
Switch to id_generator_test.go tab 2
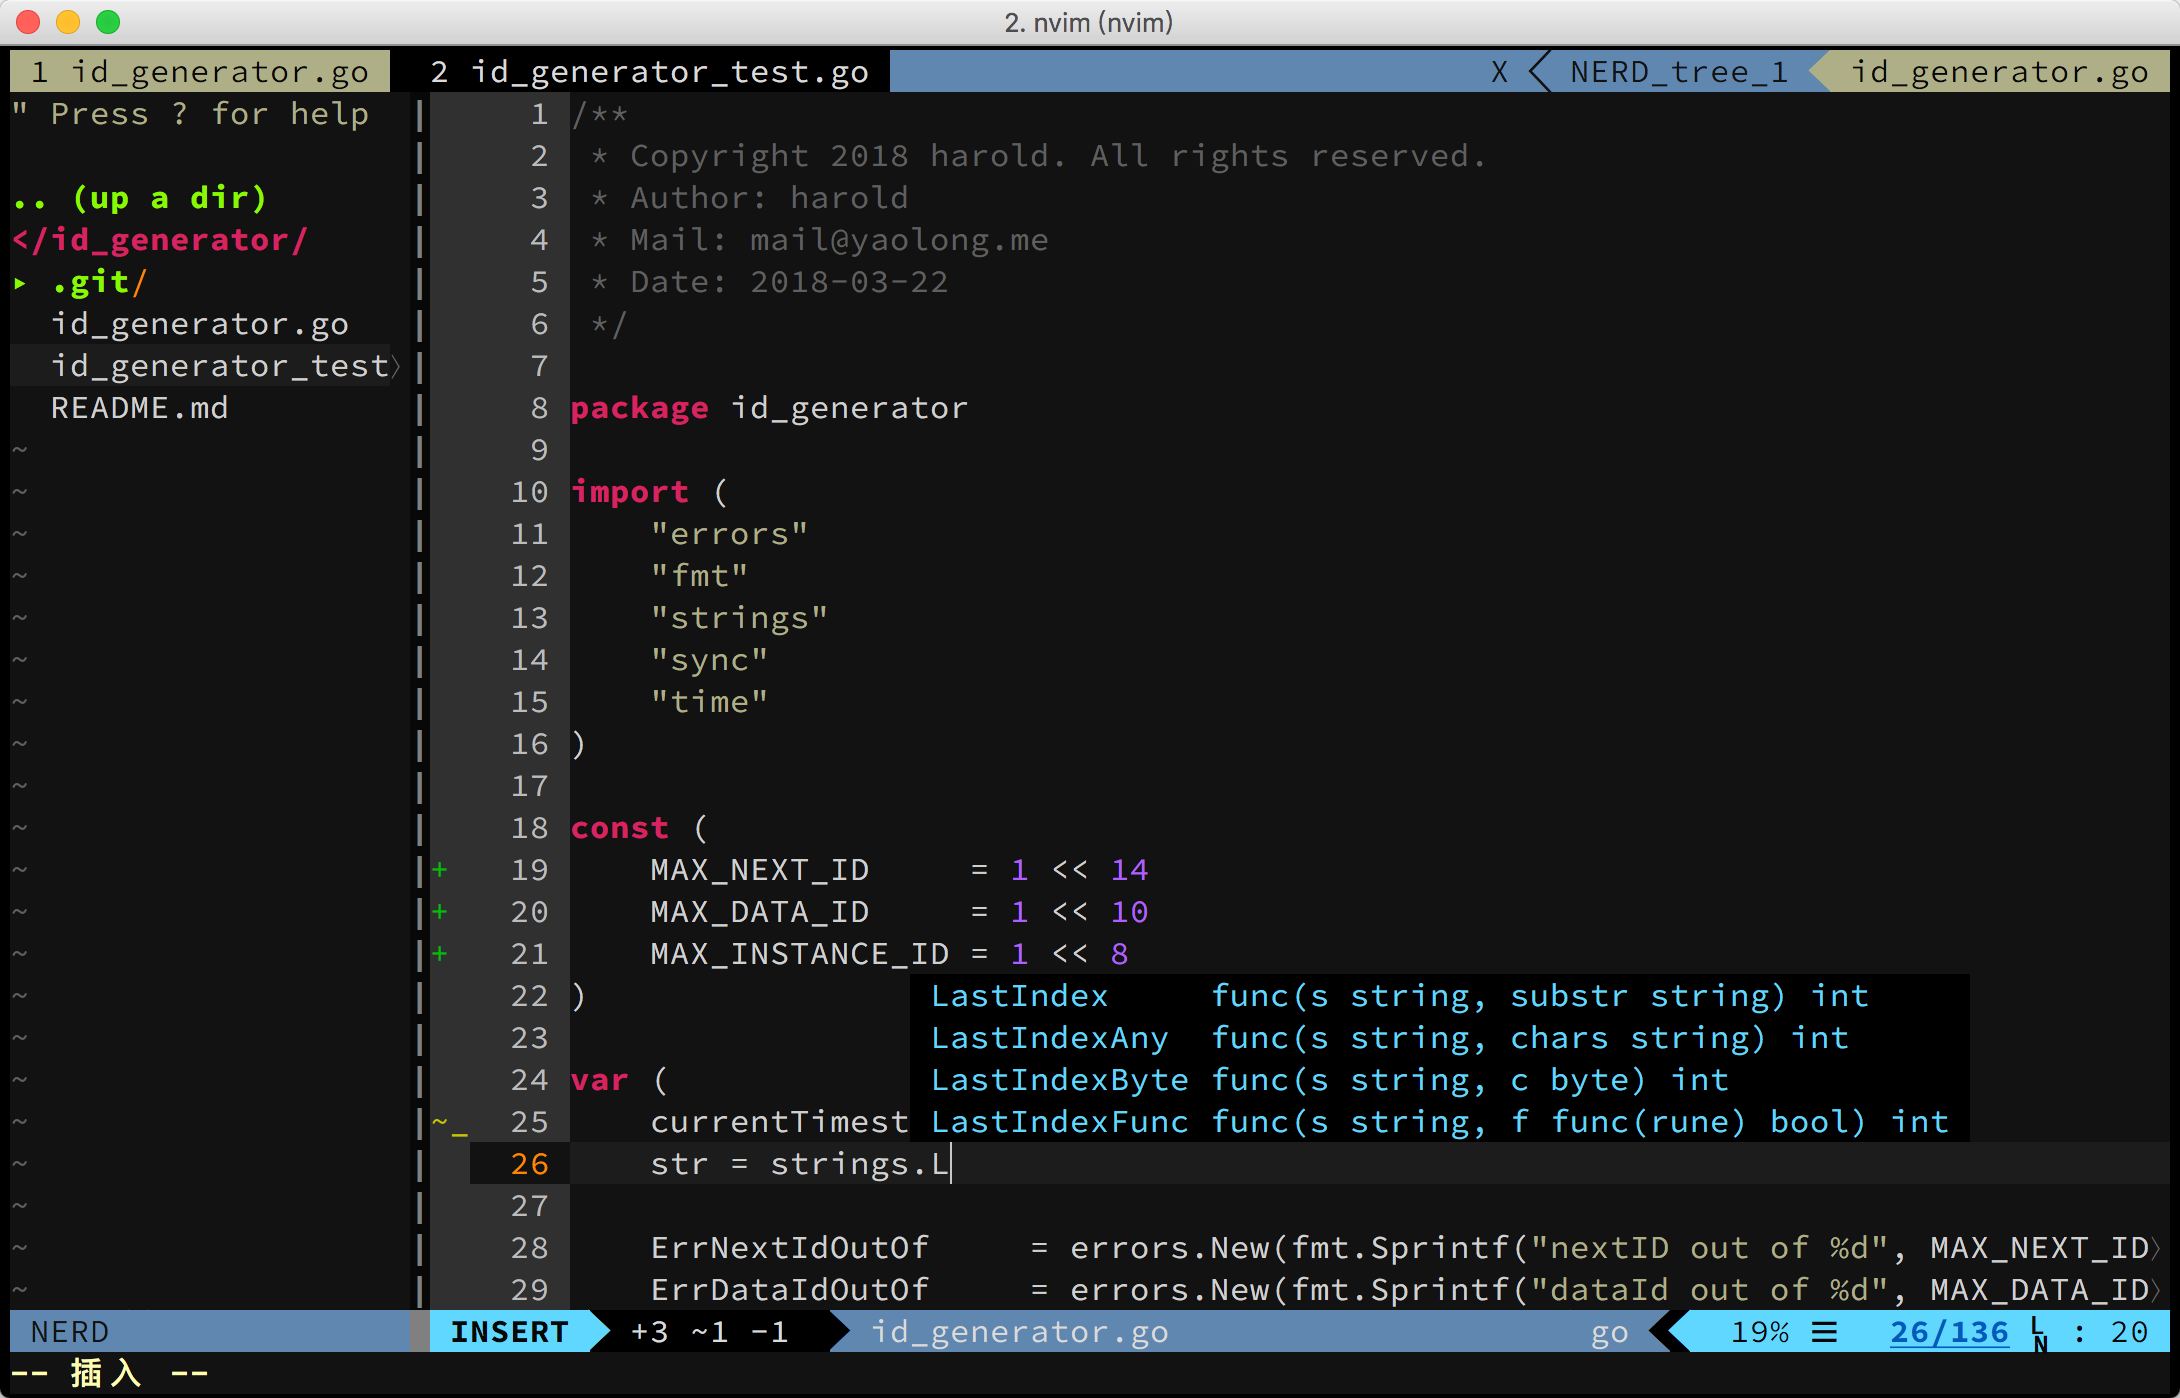pos(649,72)
